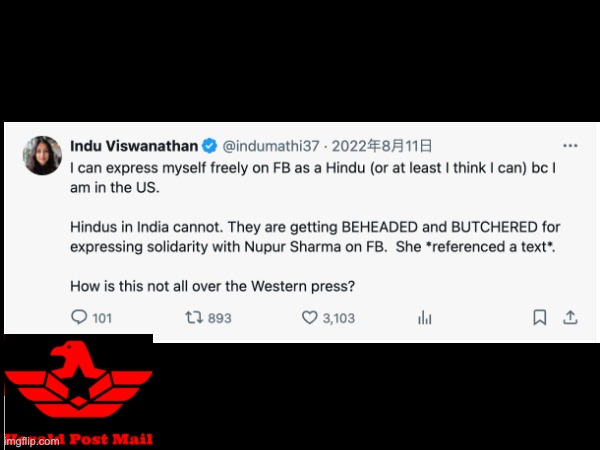Open Indu Viswanathan's profile picture
The height and width of the screenshot is (450, 600).
click(42, 155)
